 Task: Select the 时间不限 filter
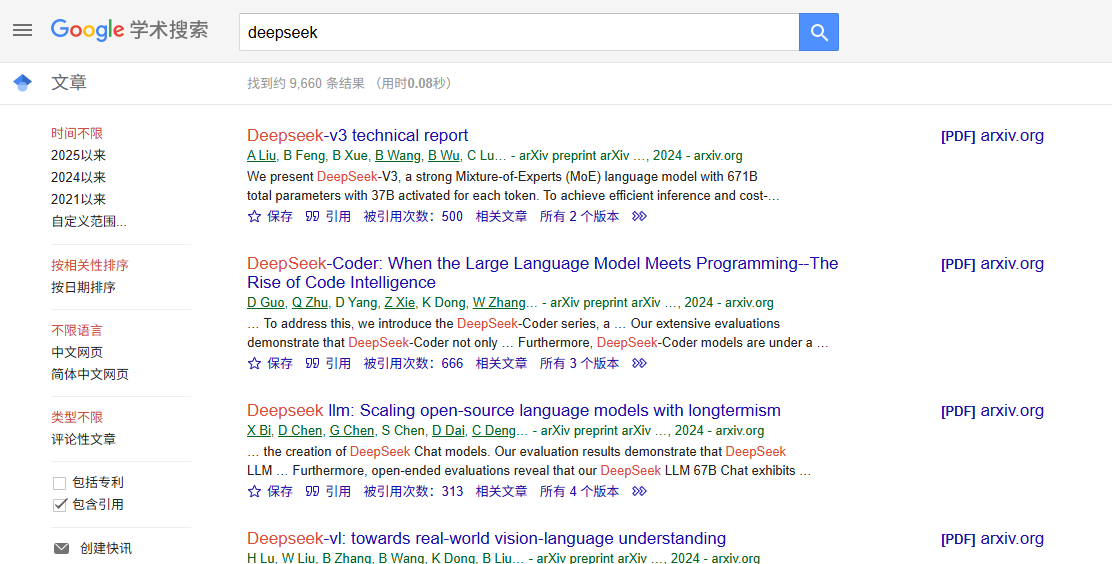77,133
